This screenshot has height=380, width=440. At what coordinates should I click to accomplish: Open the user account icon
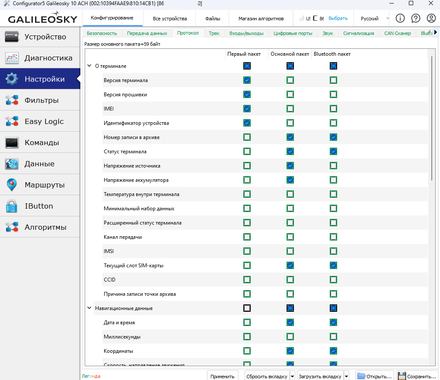coord(431,18)
